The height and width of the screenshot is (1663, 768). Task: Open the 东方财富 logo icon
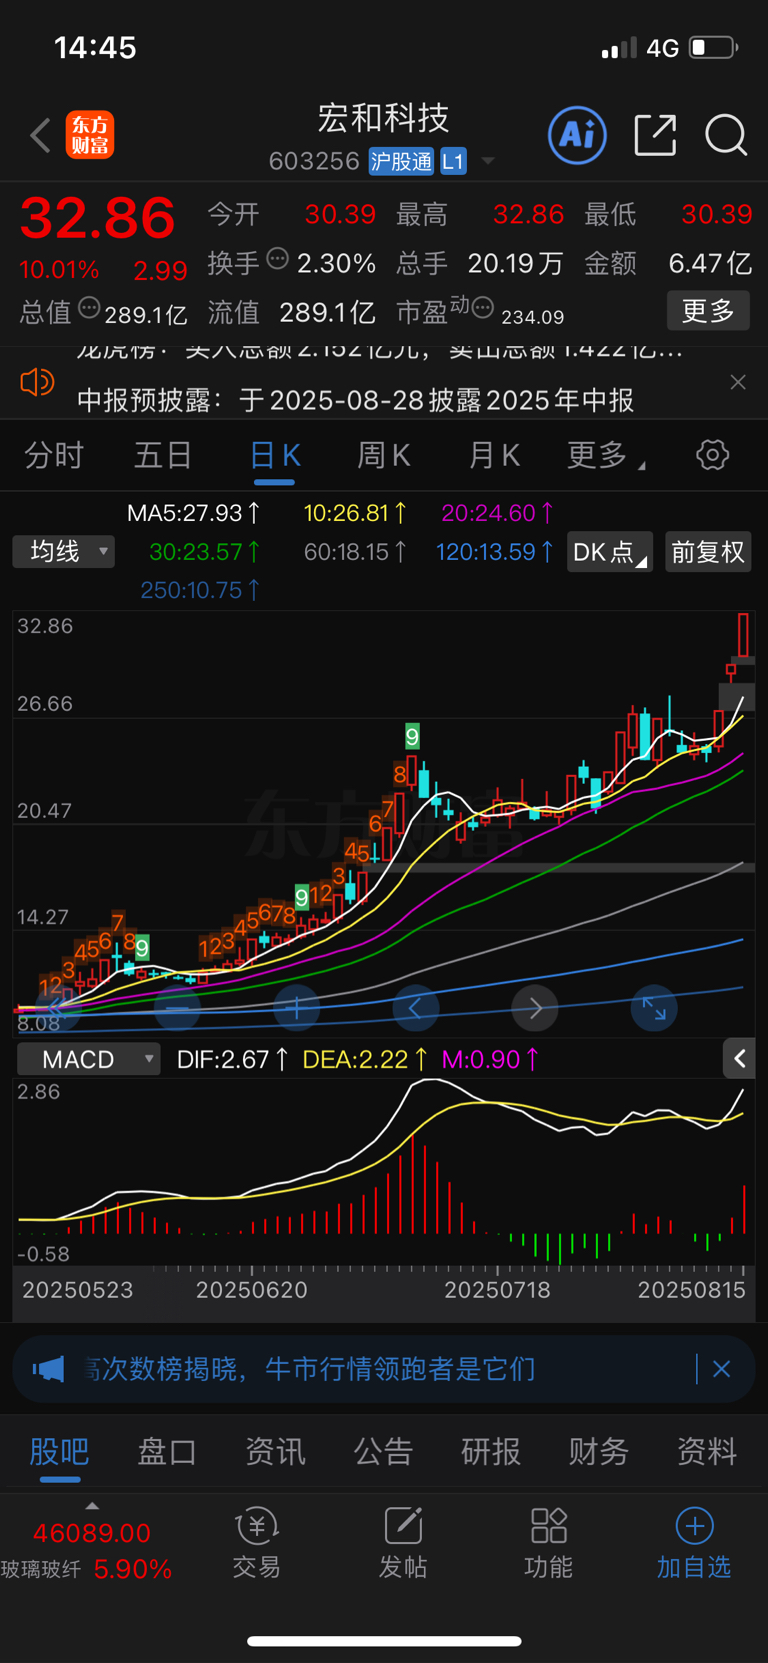point(90,135)
